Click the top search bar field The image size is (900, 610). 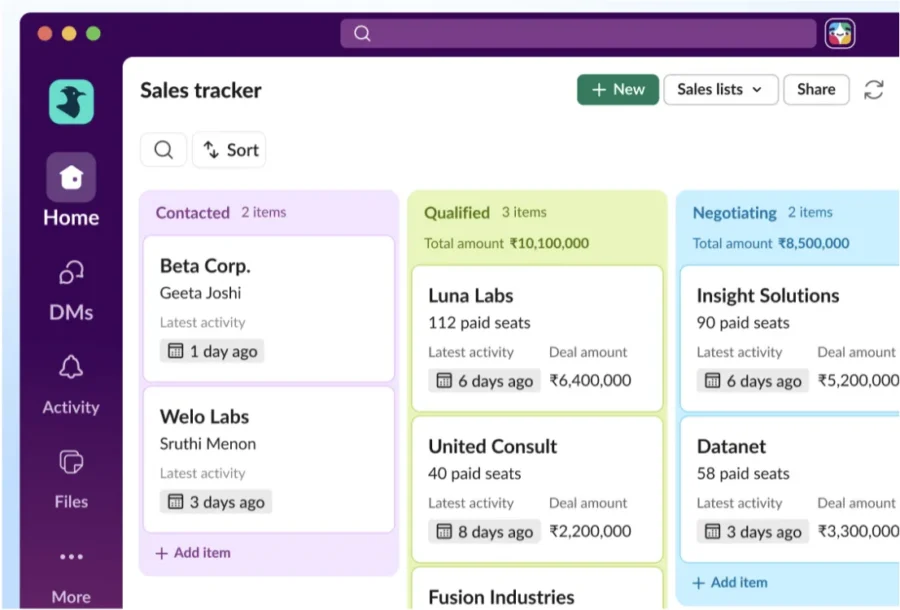point(578,33)
